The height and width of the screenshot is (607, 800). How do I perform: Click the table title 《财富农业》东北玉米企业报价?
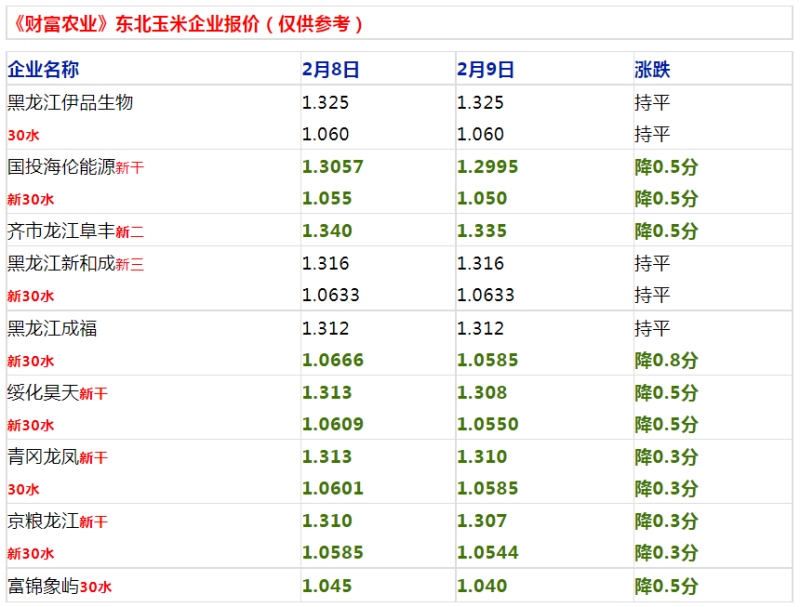coord(136,23)
